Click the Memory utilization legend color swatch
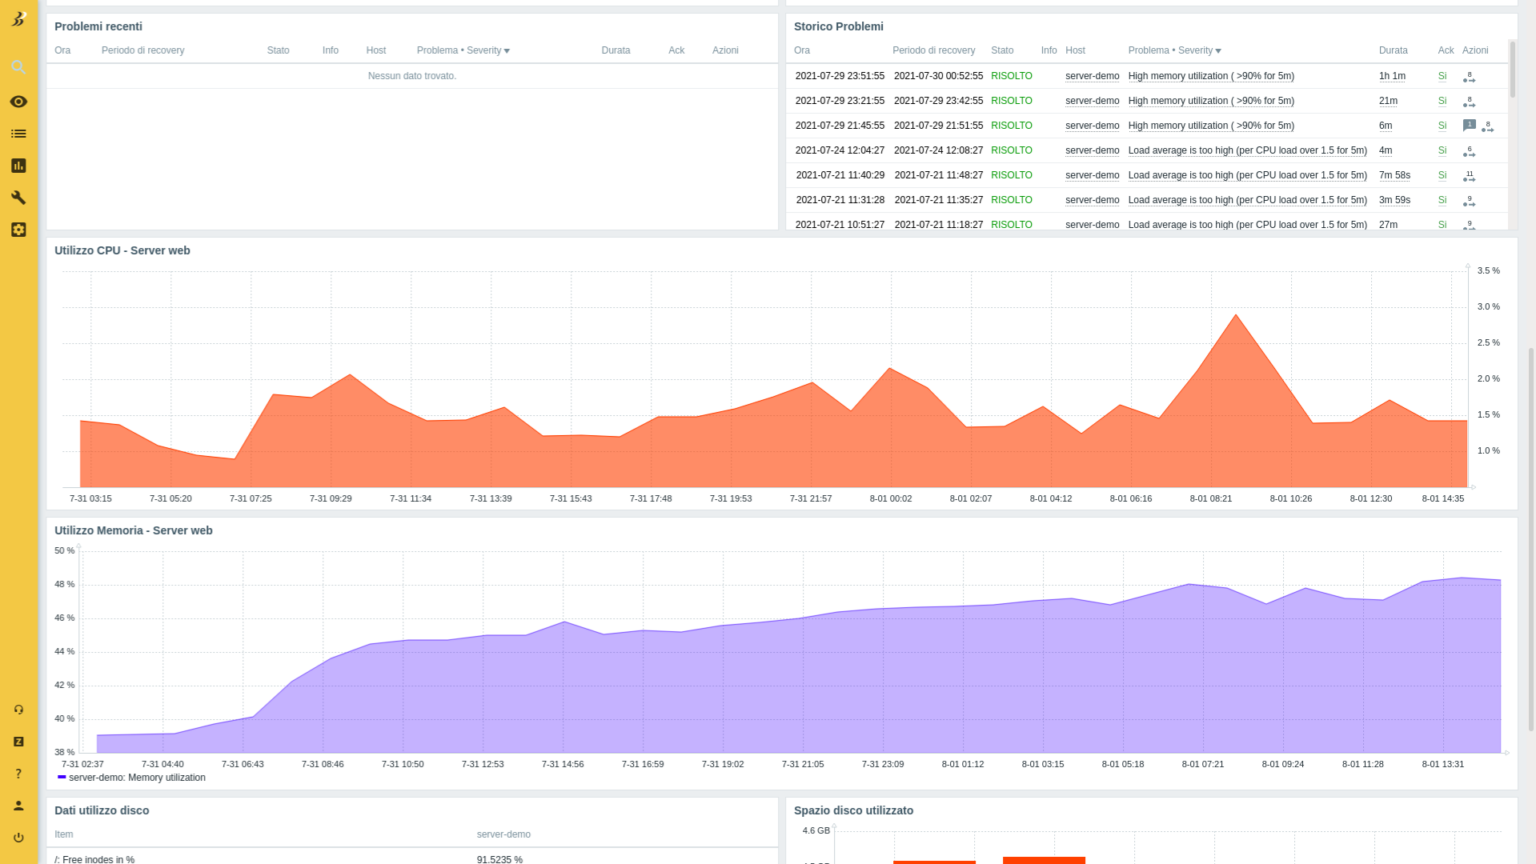The image size is (1536, 864). tap(62, 777)
